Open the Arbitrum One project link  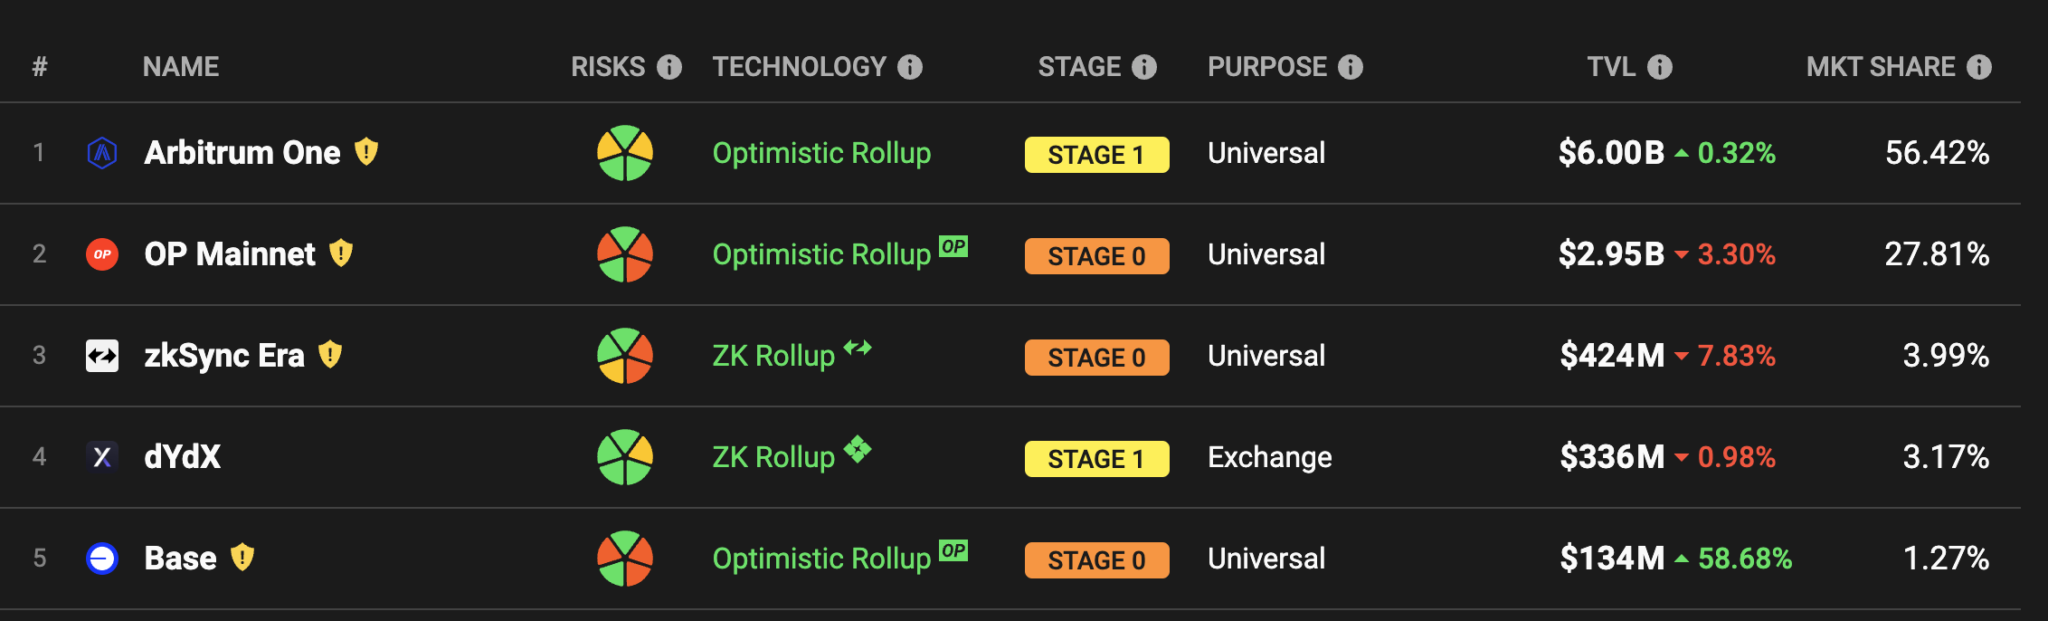click(243, 153)
